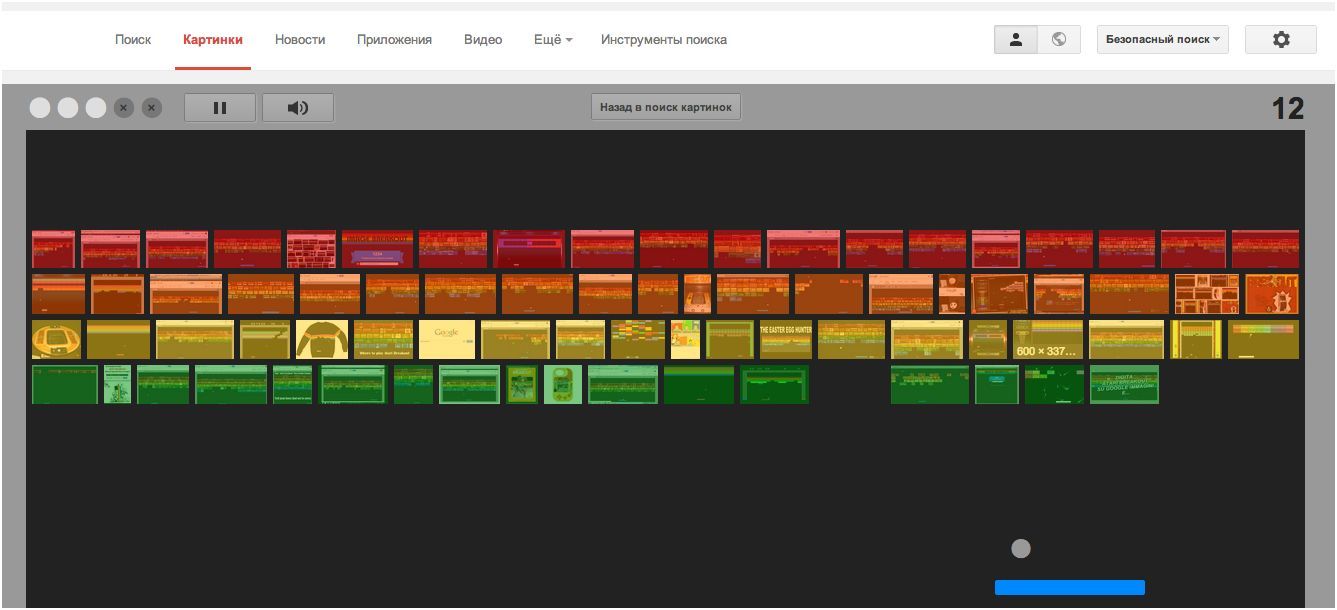Open Инструменты поиска options

coord(663,40)
